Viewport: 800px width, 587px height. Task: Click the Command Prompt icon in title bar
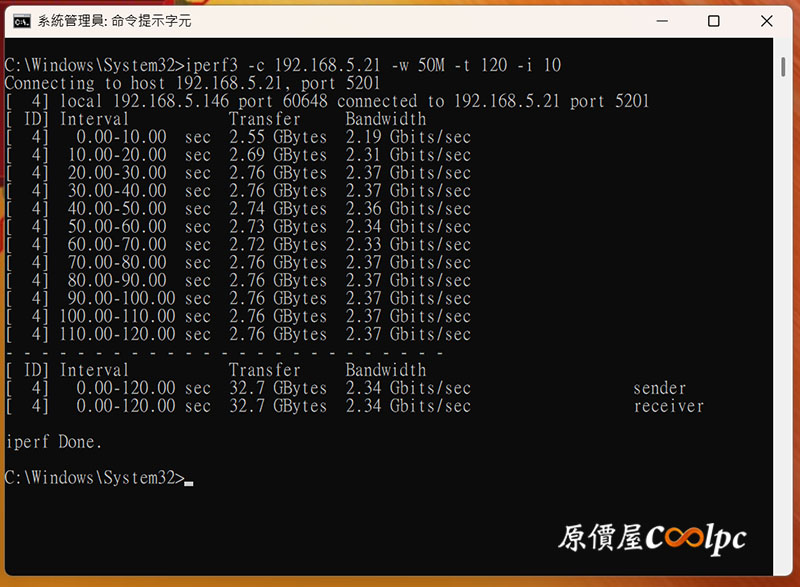click(22, 21)
